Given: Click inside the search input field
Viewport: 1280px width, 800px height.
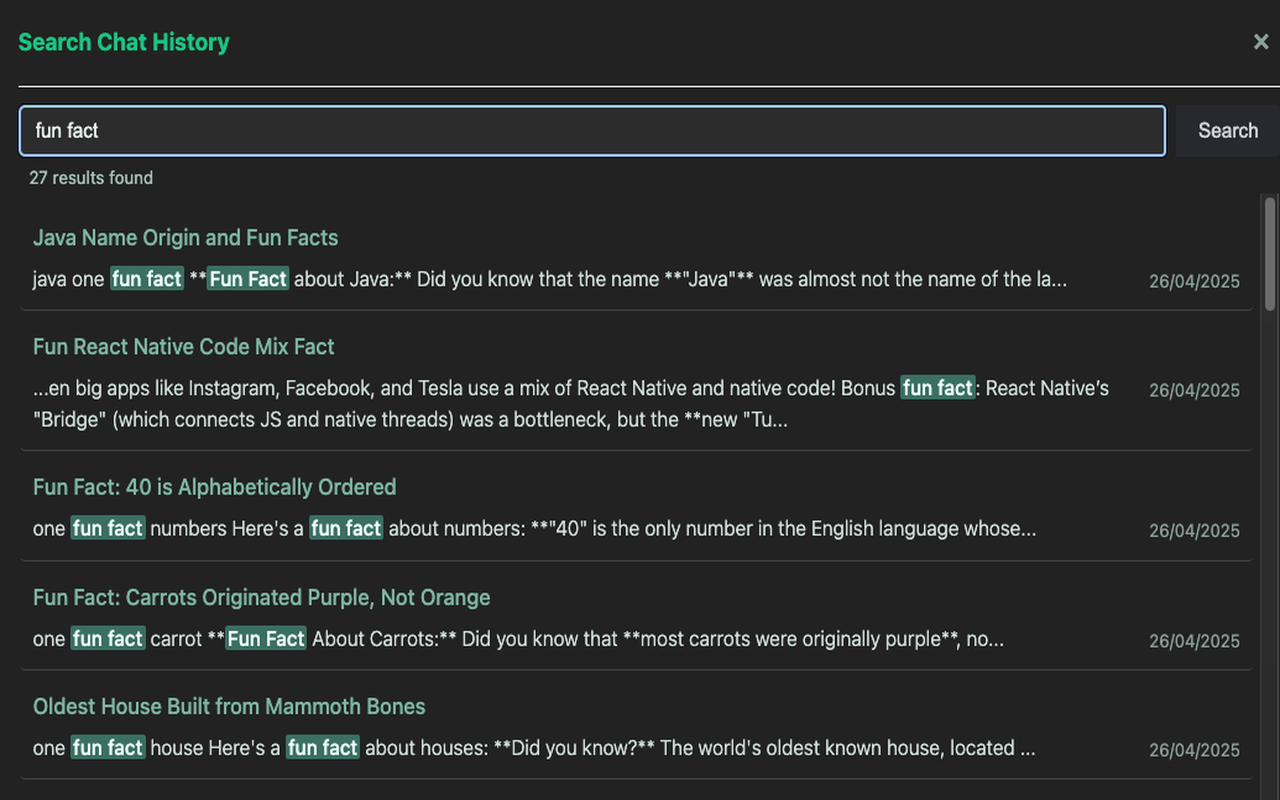Looking at the screenshot, I should 590,130.
